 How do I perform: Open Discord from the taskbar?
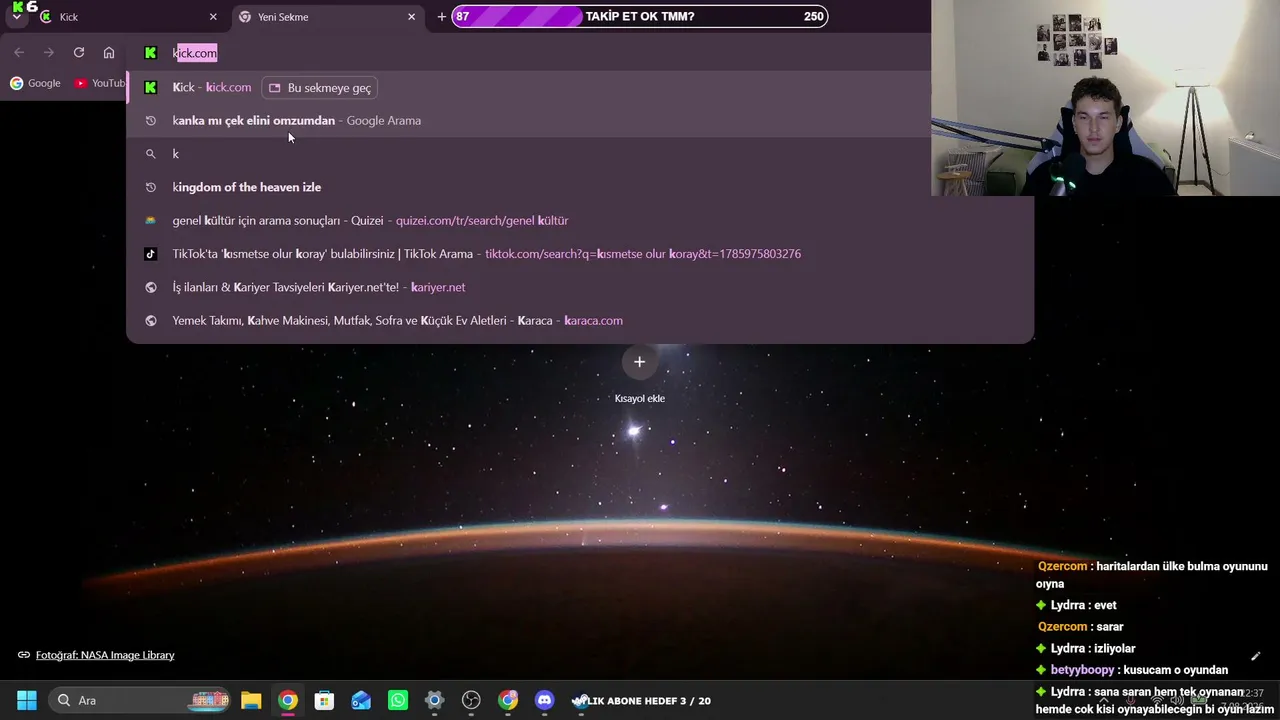coord(544,700)
